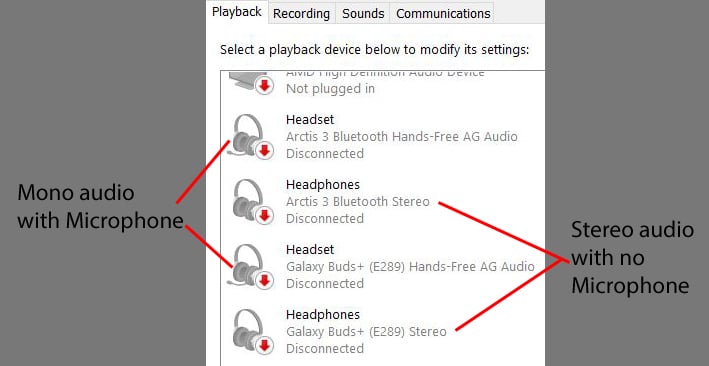Select Galaxy Buds+ (E289) Stereo device entry
This screenshot has height=366, width=709.
(383, 332)
